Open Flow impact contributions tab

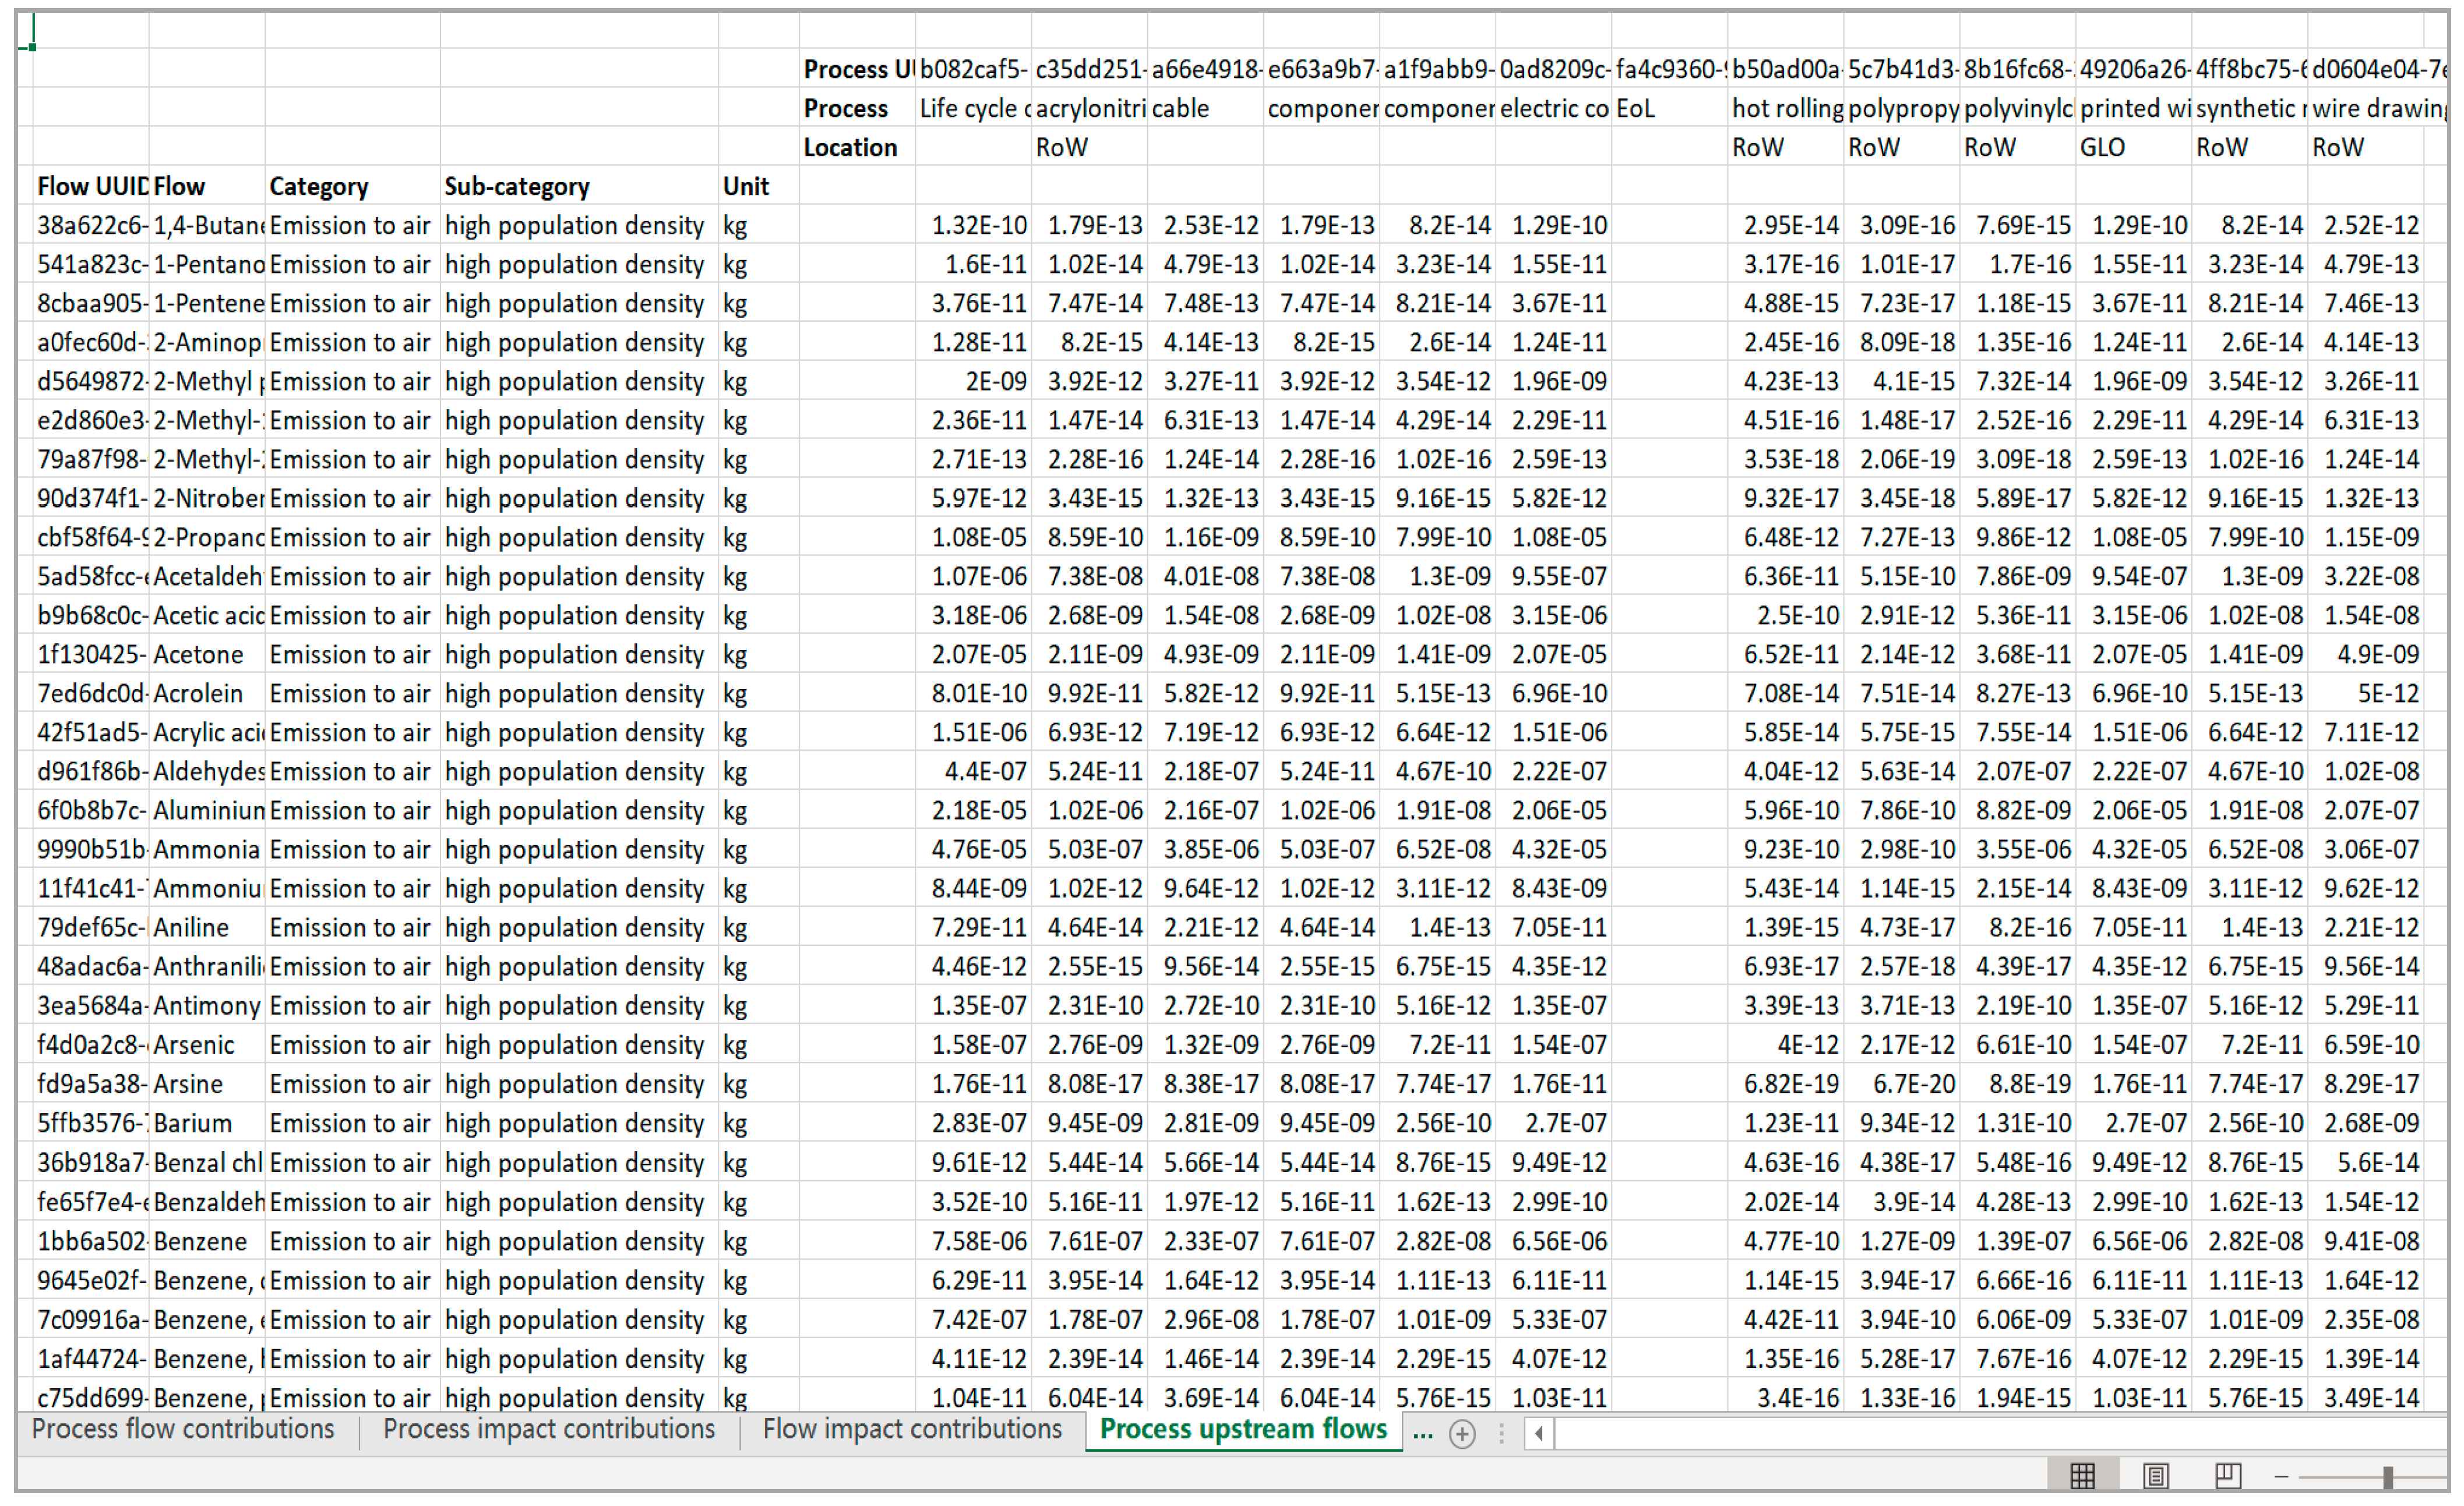click(x=912, y=1429)
